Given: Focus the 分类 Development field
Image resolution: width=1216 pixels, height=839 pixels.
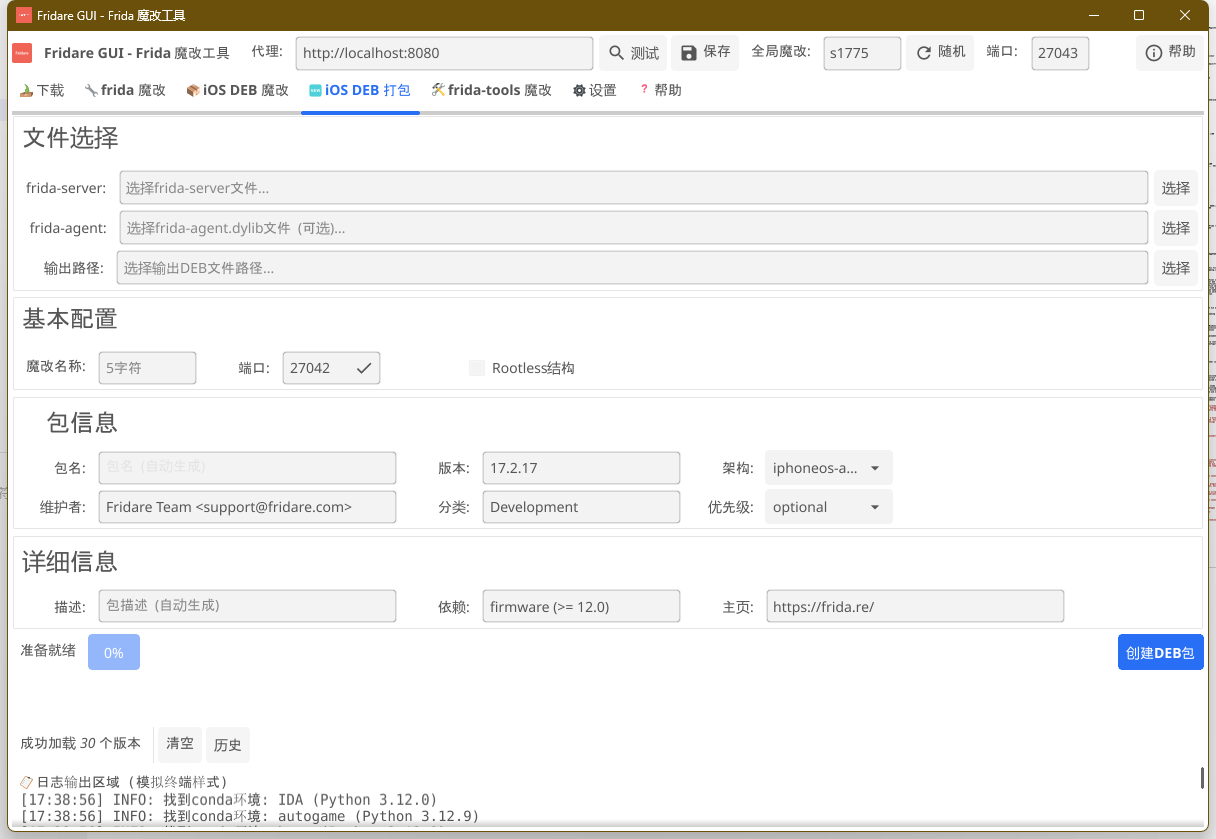Looking at the screenshot, I should 581,507.
